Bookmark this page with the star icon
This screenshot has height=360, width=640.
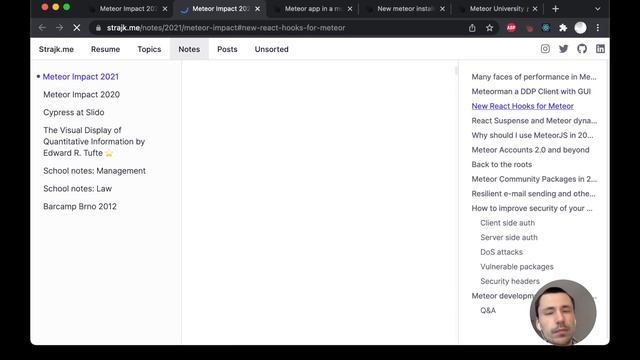click(x=489, y=28)
